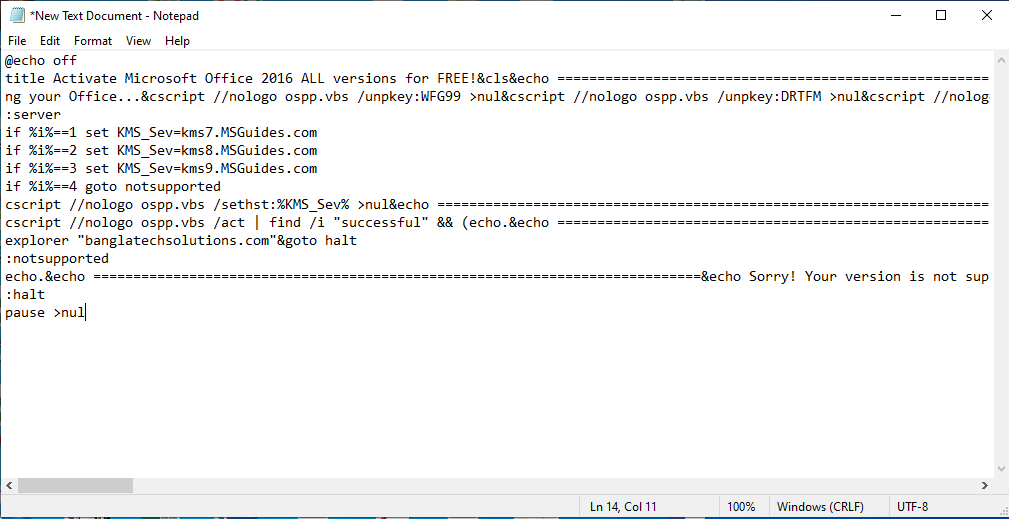Click the 100% zoom status entry
1009x519 pixels.
tap(741, 507)
